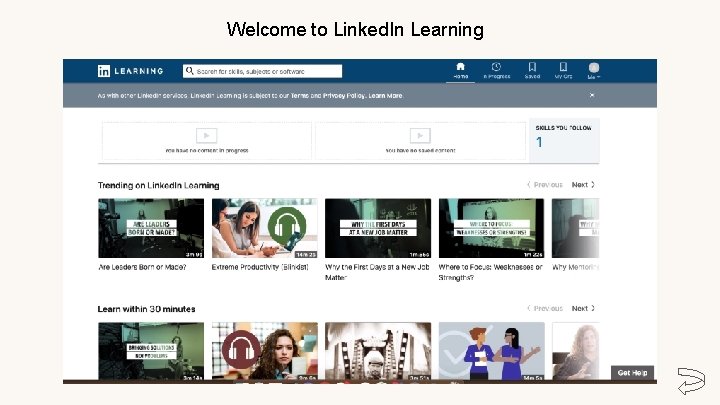Viewport: 720px width, 405px height.
Task: Open the Skills You Follow panel
Action: click(x=564, y=140)
